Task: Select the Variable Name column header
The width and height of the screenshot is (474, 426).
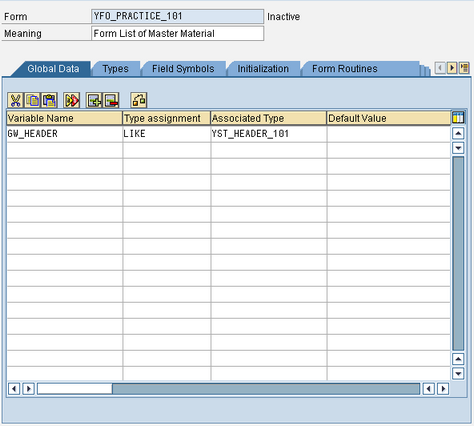Action: (x=64, y=118)
